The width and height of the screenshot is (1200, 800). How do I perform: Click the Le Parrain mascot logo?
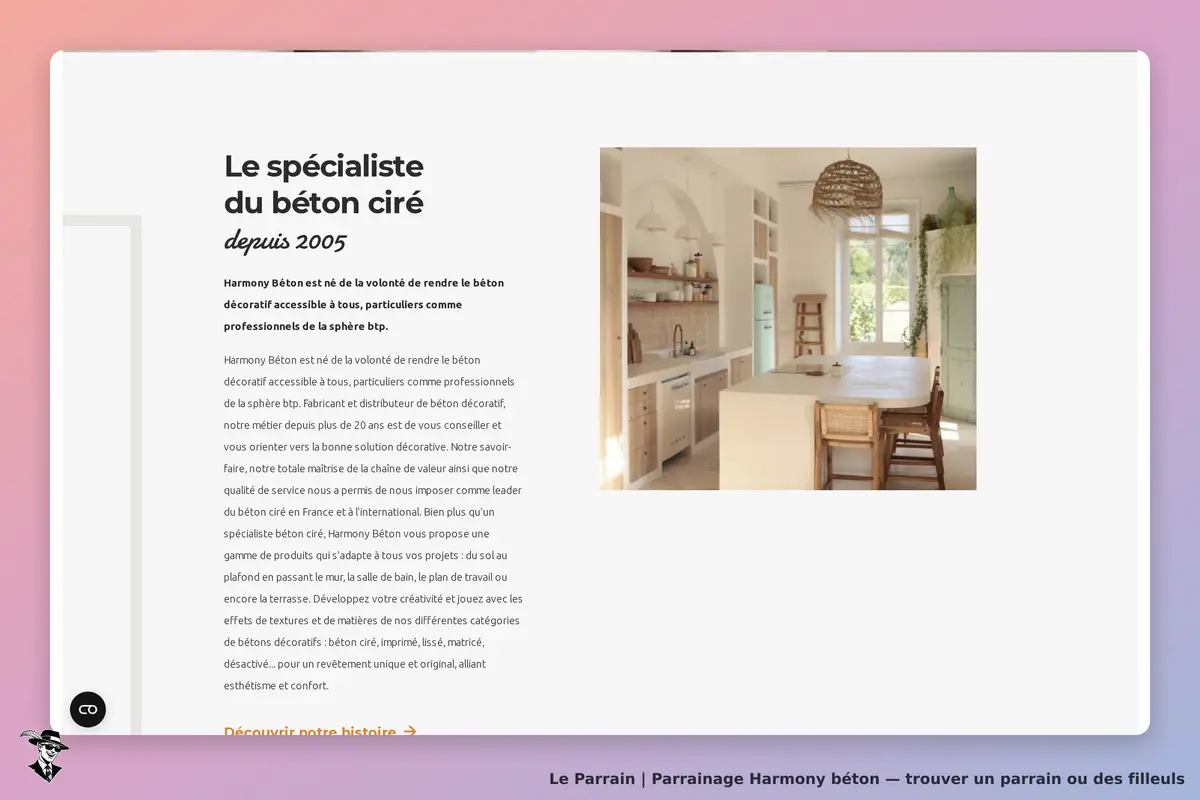(44, 755)
